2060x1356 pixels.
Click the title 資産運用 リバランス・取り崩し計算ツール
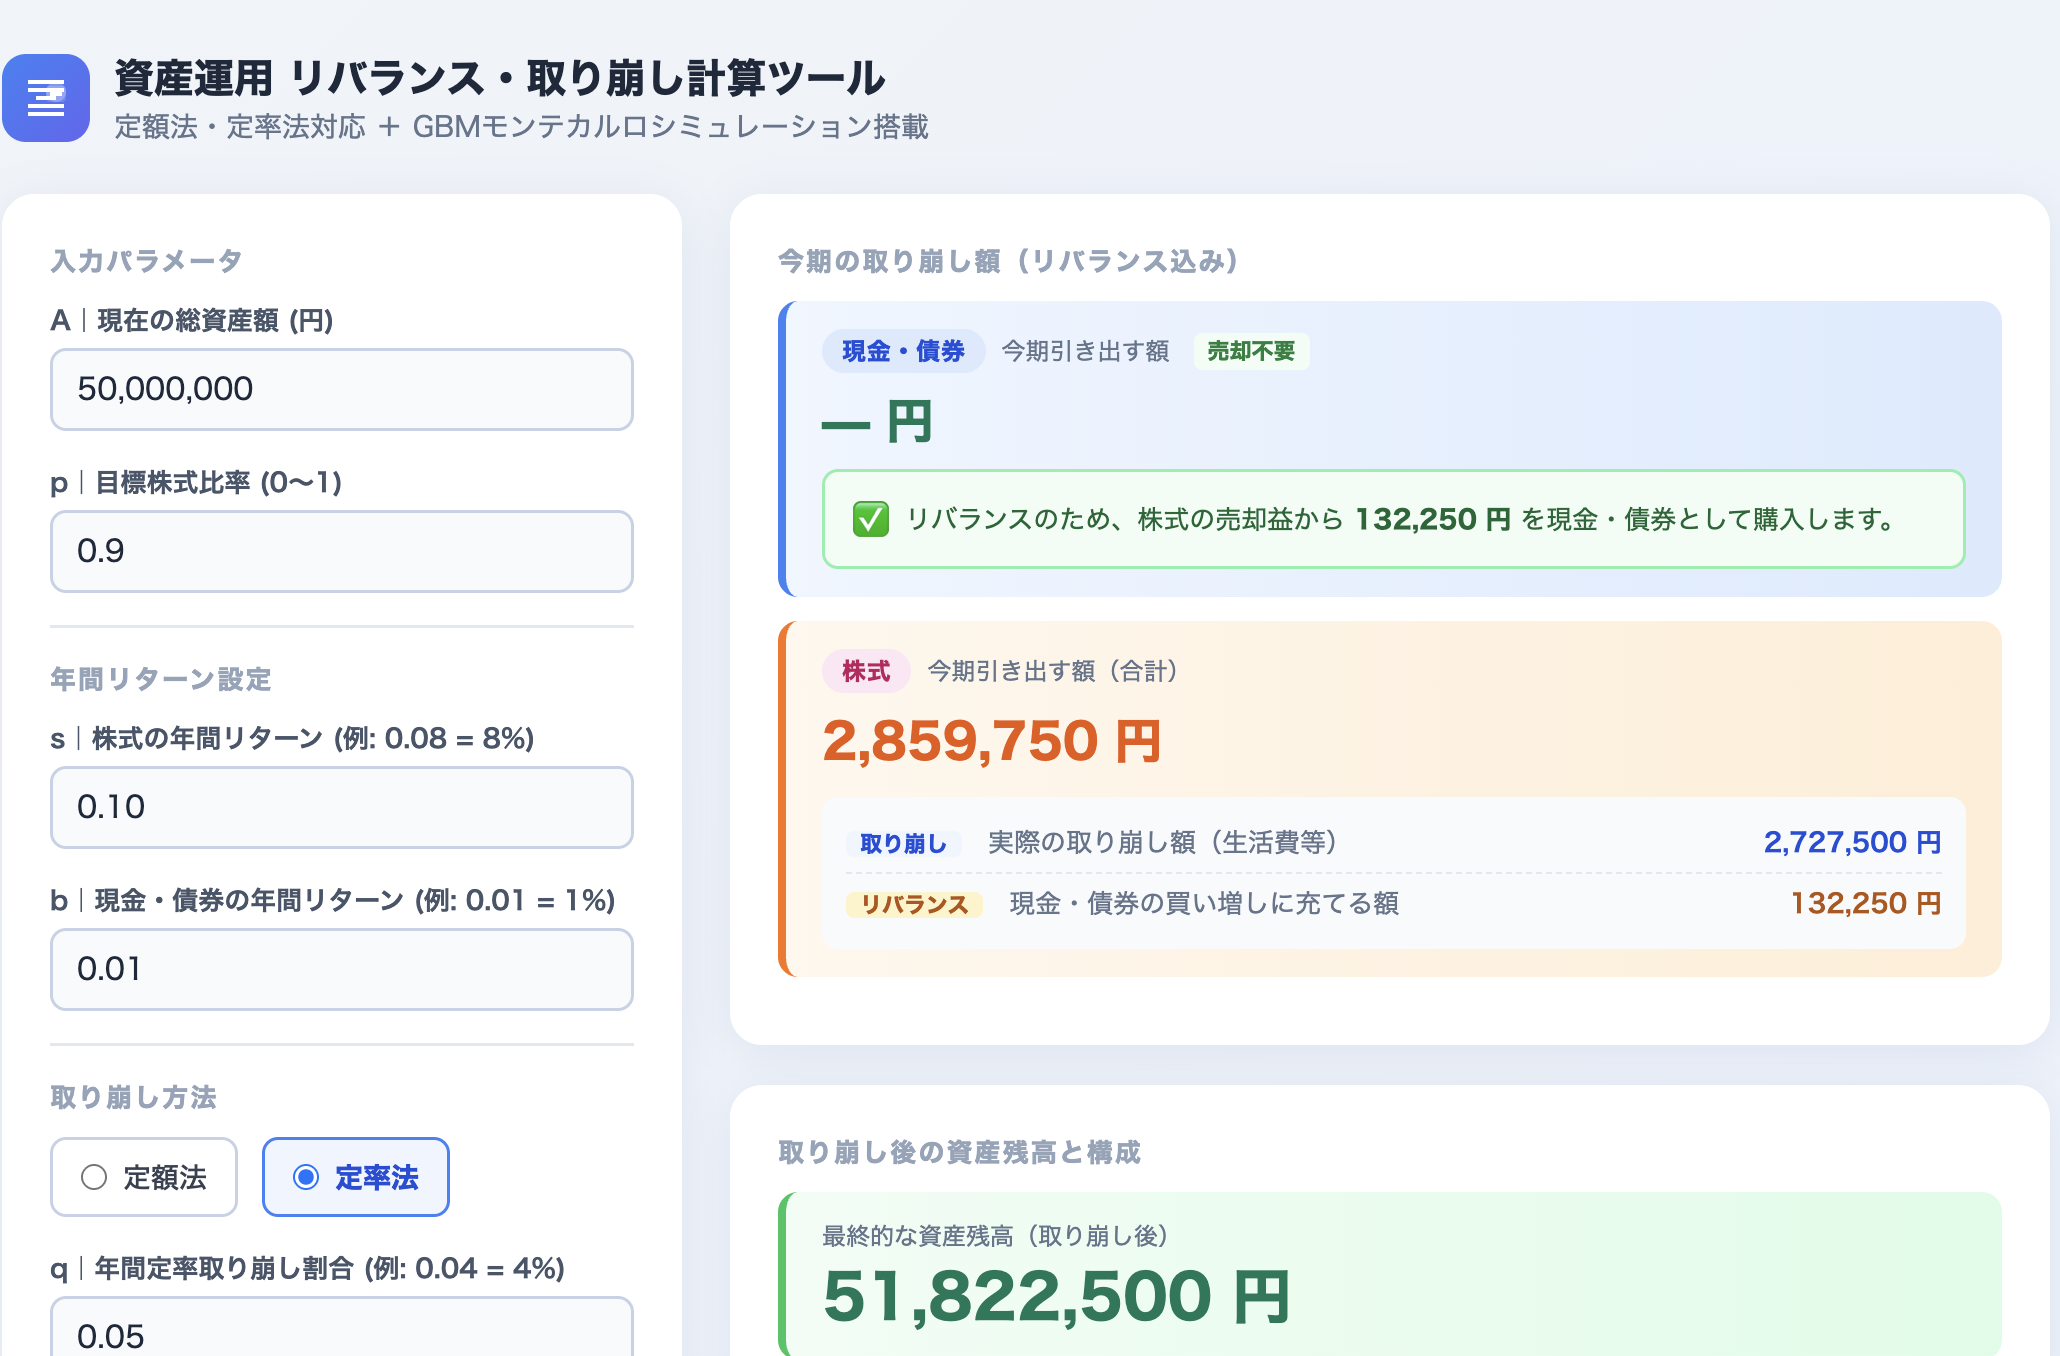[500, 78]
